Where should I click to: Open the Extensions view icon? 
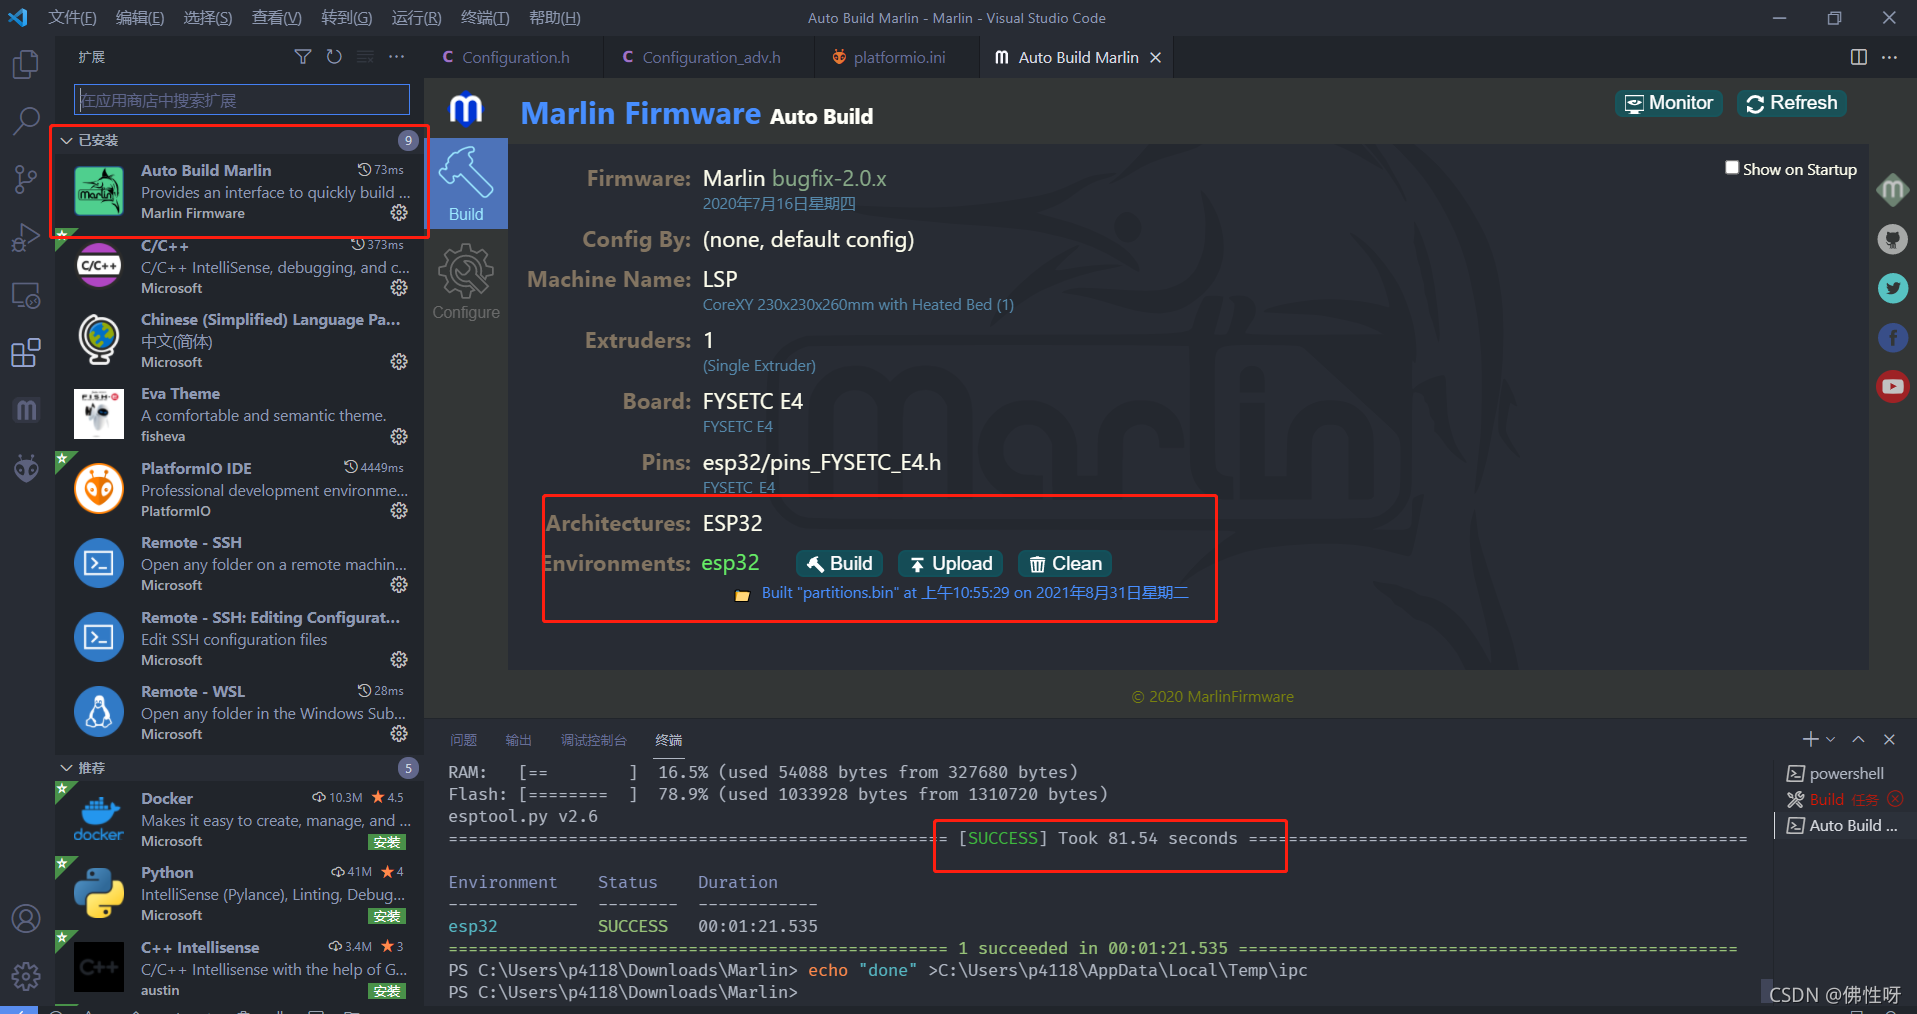click(25, 353)
